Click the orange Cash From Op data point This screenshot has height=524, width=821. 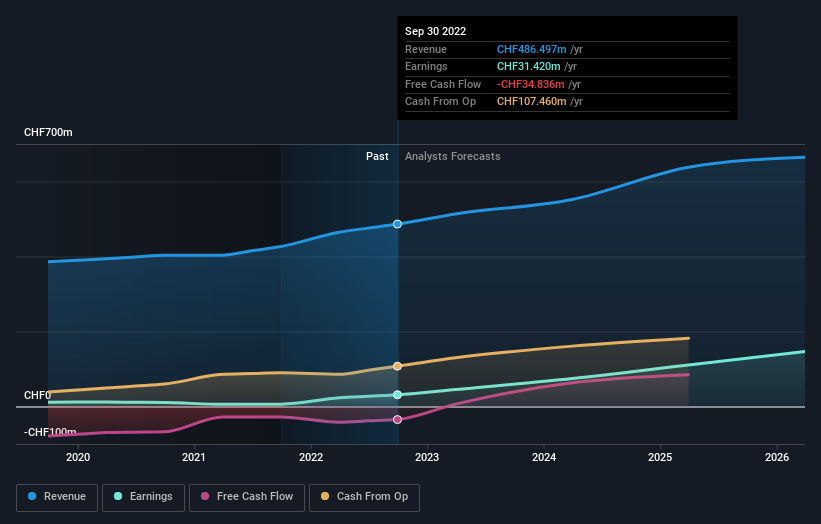tap(397, 366)
